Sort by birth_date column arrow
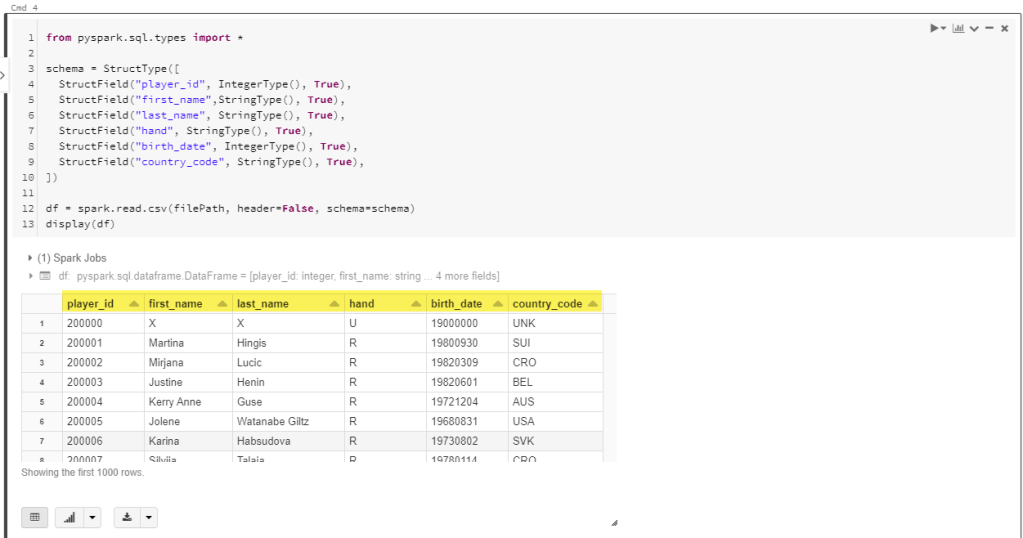This screenshot has width=1023, height=538. click(x=497, y=304)
